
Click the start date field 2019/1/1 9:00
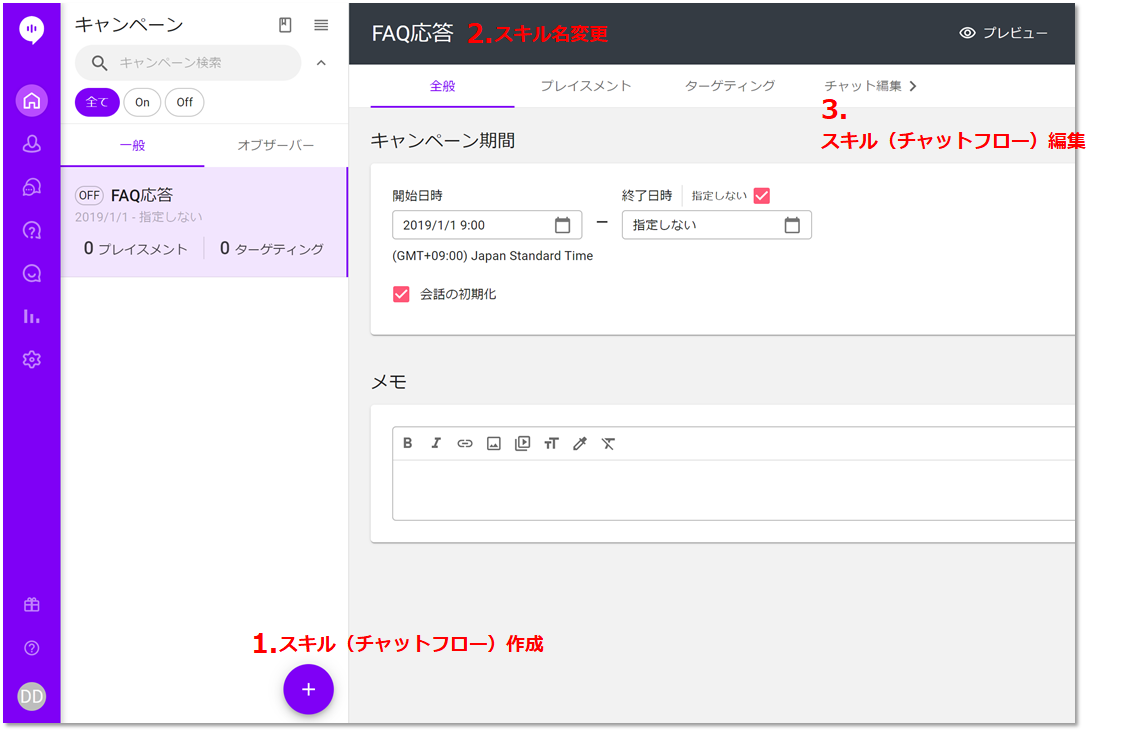pos(487,225)
